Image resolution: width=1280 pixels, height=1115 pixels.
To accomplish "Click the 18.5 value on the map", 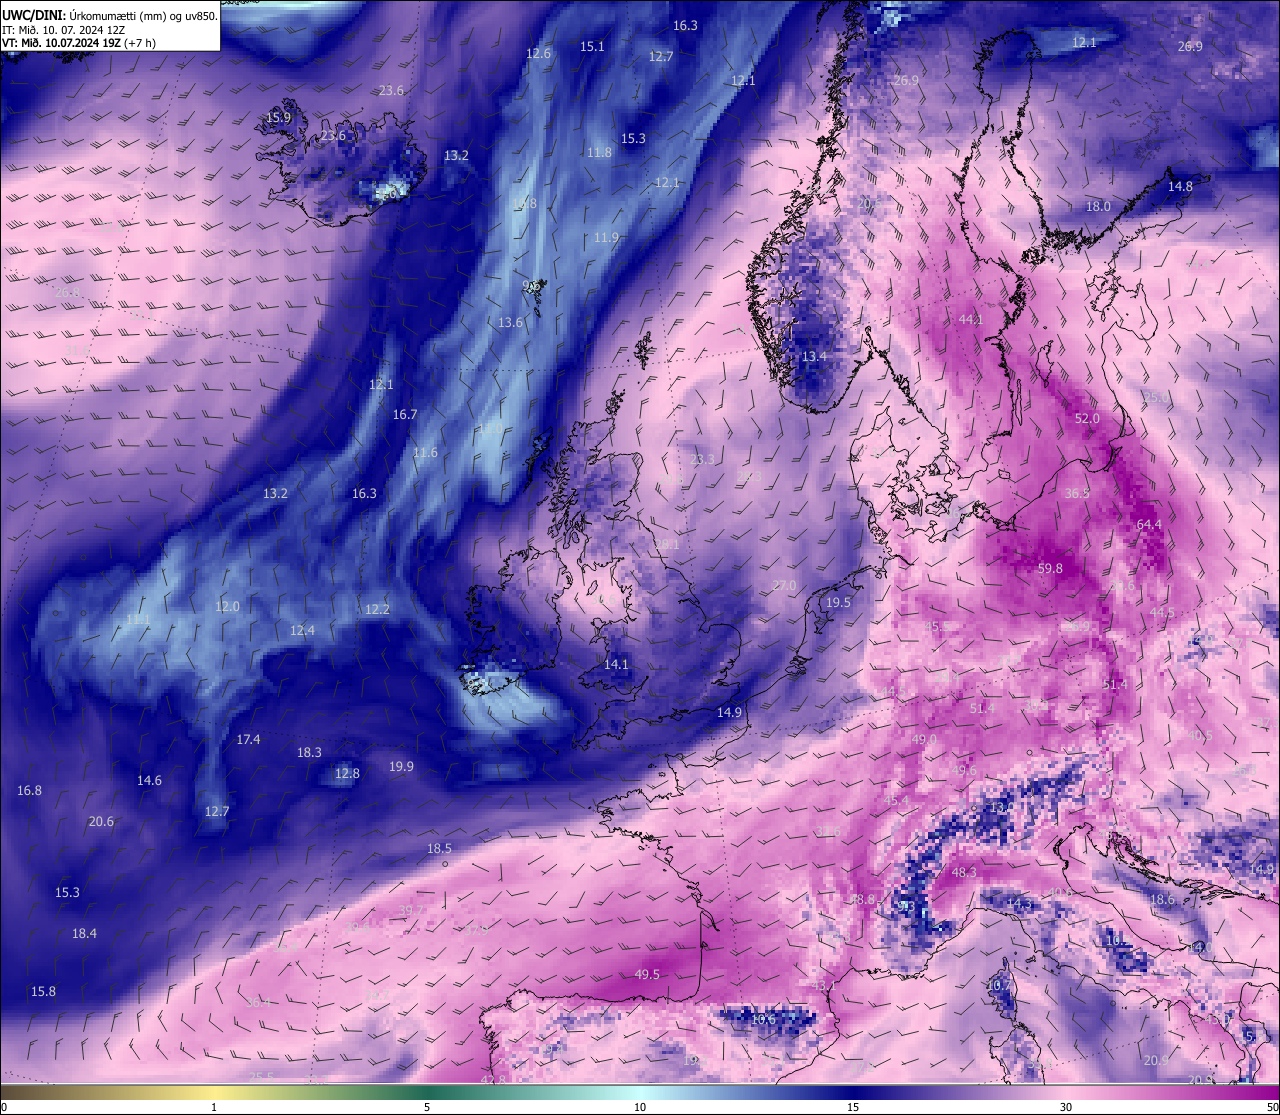I will click(x=439, y=848).
